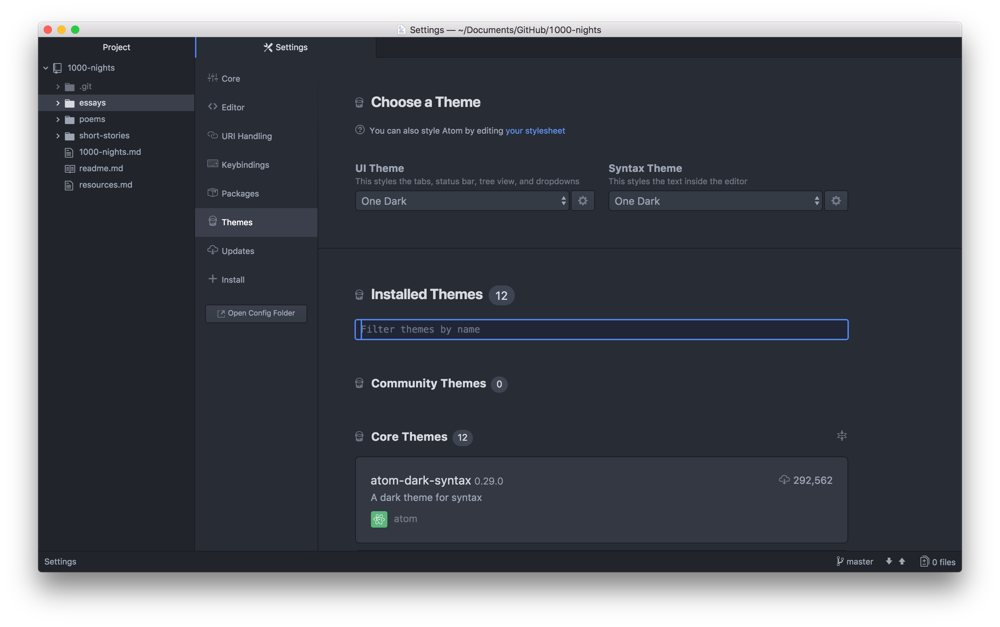Click the .git folder icon
The image size is (1000, 627).
click(70, 87)
